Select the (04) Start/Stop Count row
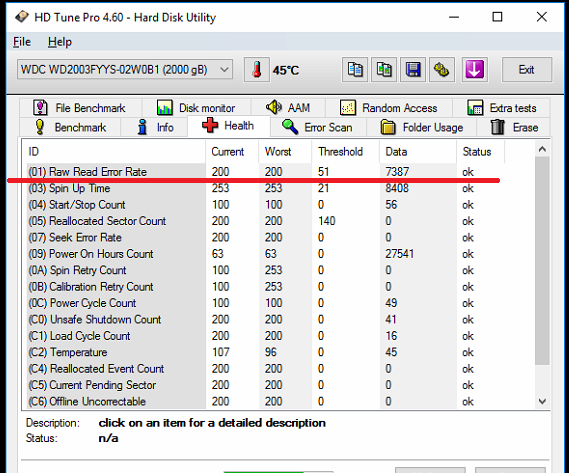Screen dimensions: 569x473 click(266, 205)
